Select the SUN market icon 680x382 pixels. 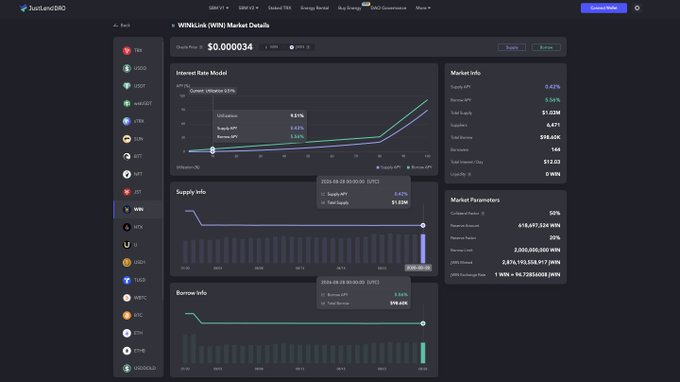pos(127,139)
